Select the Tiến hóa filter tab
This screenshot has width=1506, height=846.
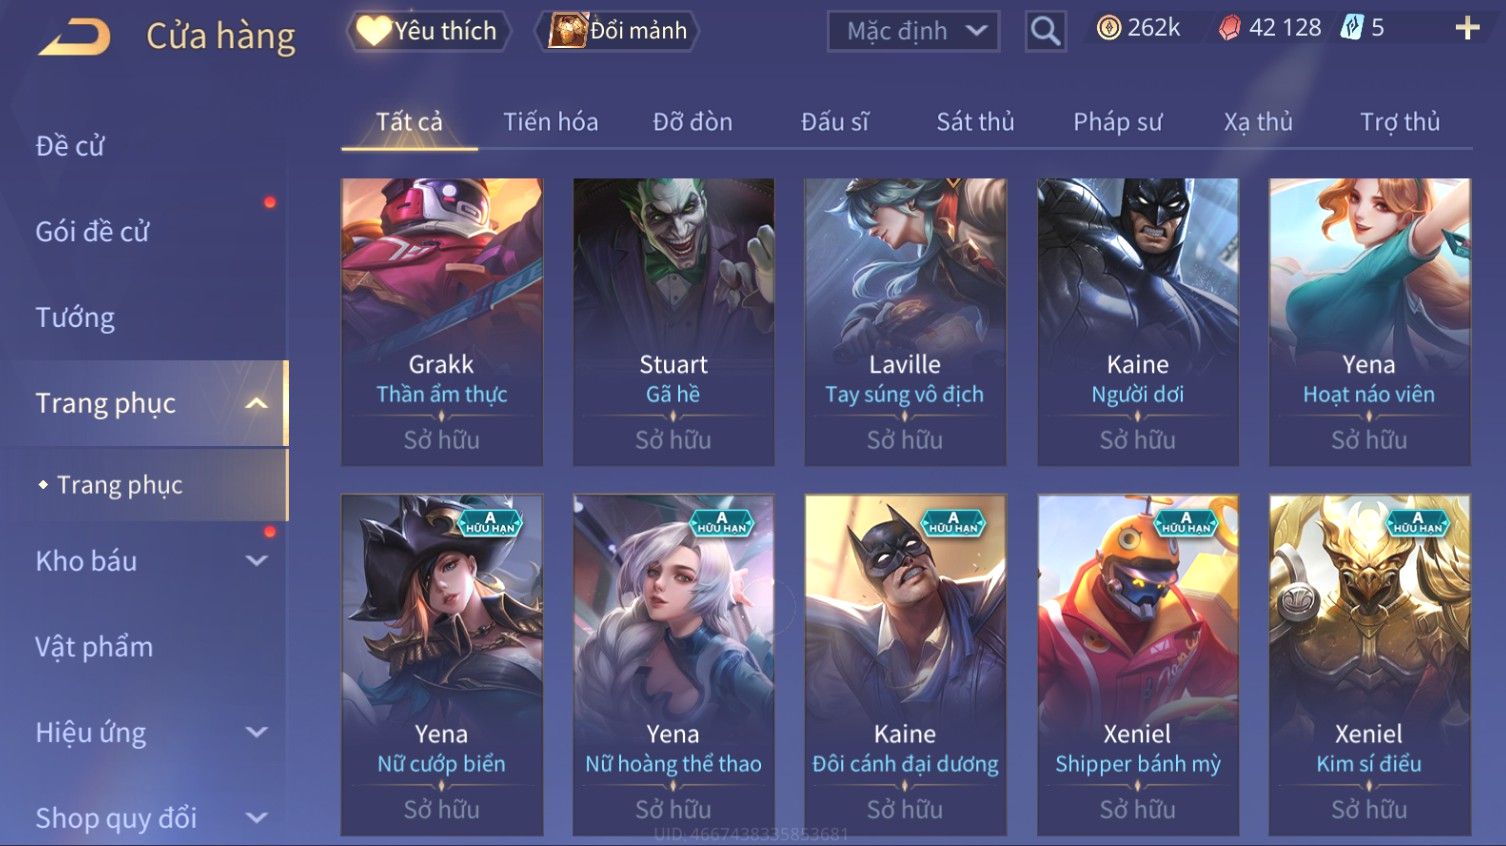pyautogui.click(x=551, y=122)
